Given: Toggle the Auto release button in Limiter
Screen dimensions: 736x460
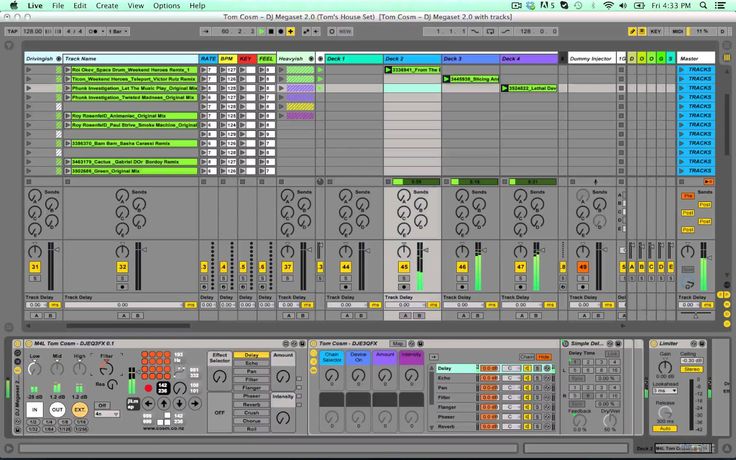Looking at the screenshot, I should pyautogui.click(x=665, y=429).
